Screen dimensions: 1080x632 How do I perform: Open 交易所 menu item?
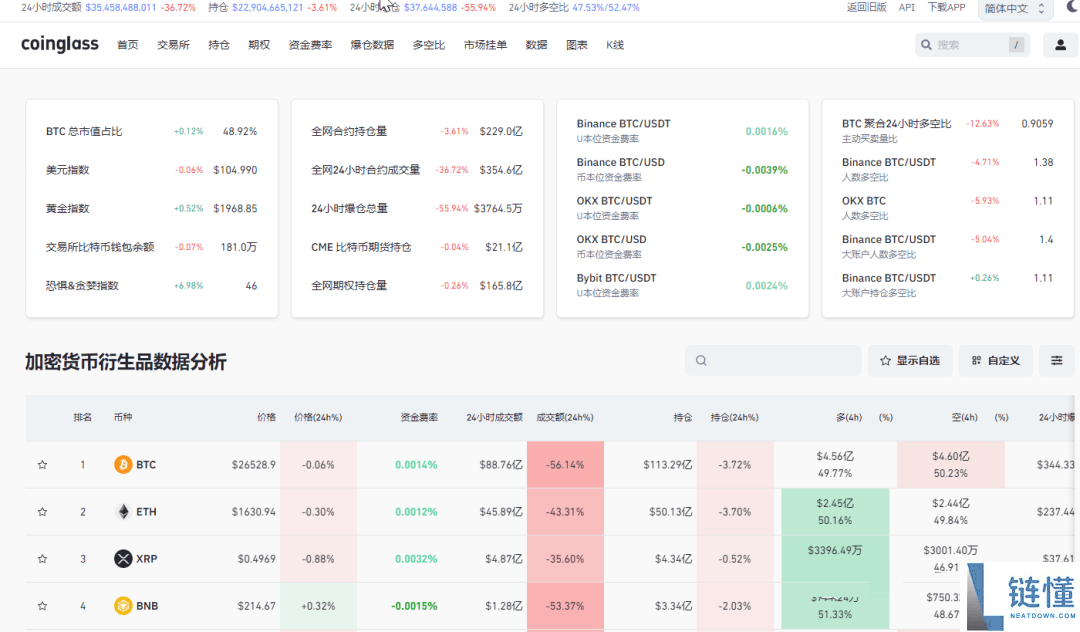(173, 45)
